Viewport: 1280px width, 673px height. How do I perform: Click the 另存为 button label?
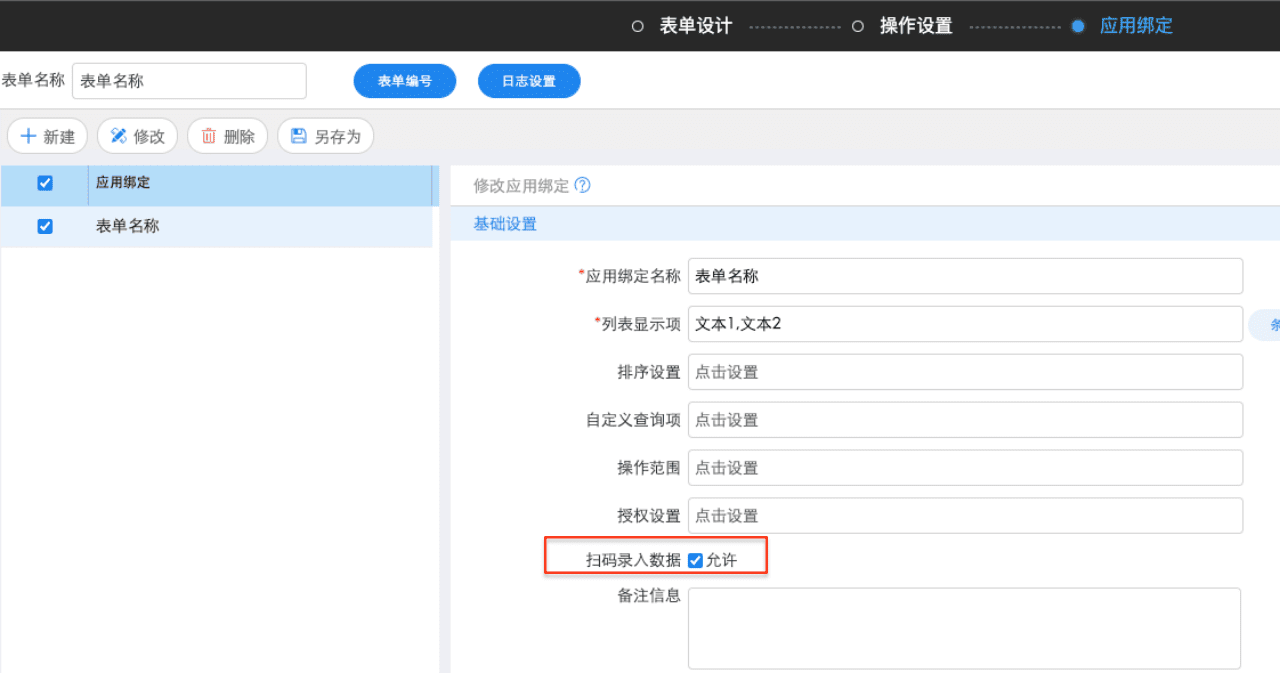click(337, 137)
